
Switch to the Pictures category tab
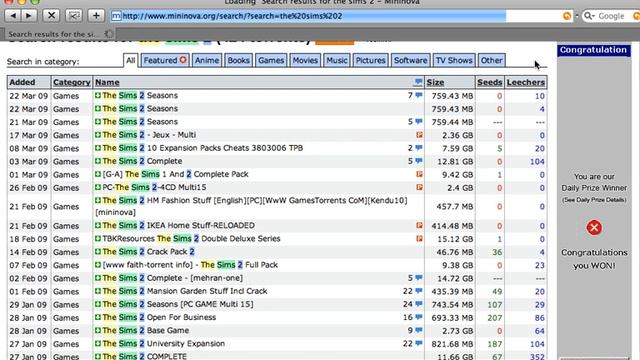370,60
